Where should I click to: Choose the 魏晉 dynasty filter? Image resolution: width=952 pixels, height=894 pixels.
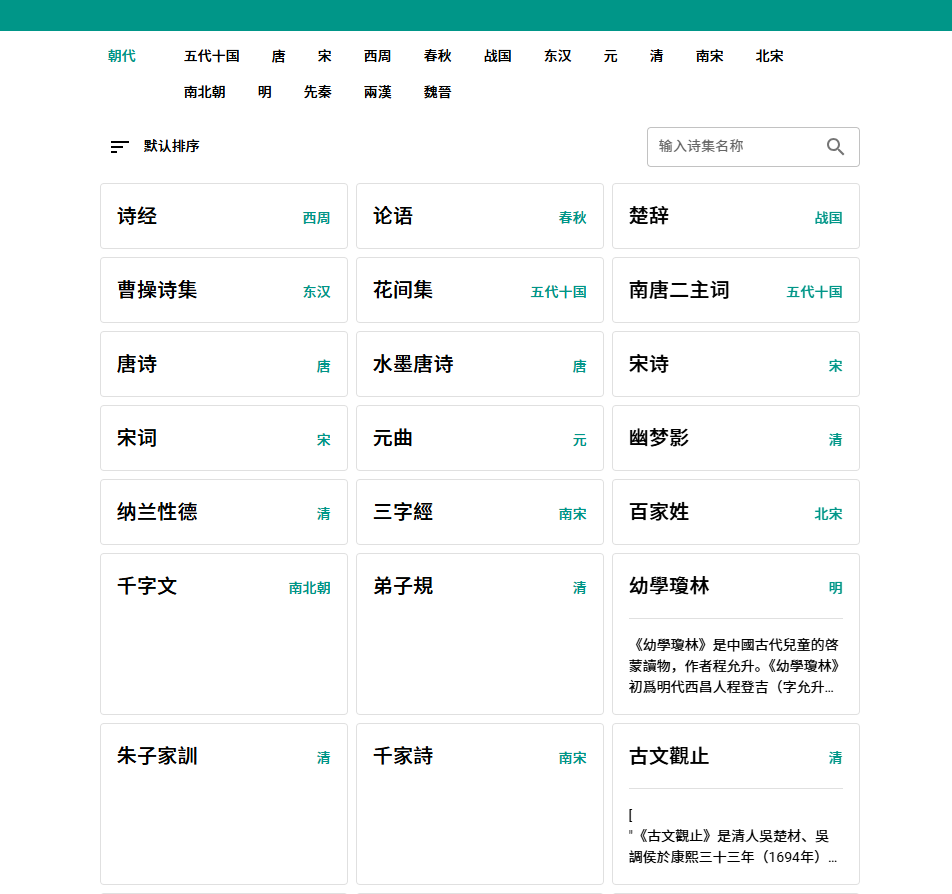click(438, 92)
